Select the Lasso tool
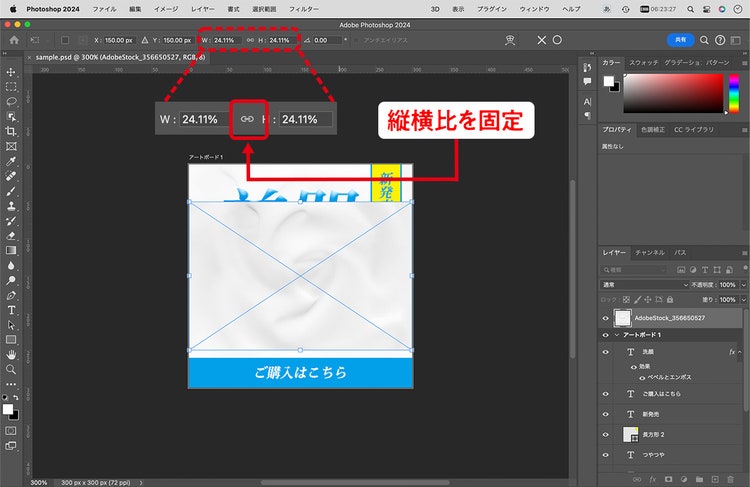The width and height of the screenshot is (750, 487). (x=11, y=101)
